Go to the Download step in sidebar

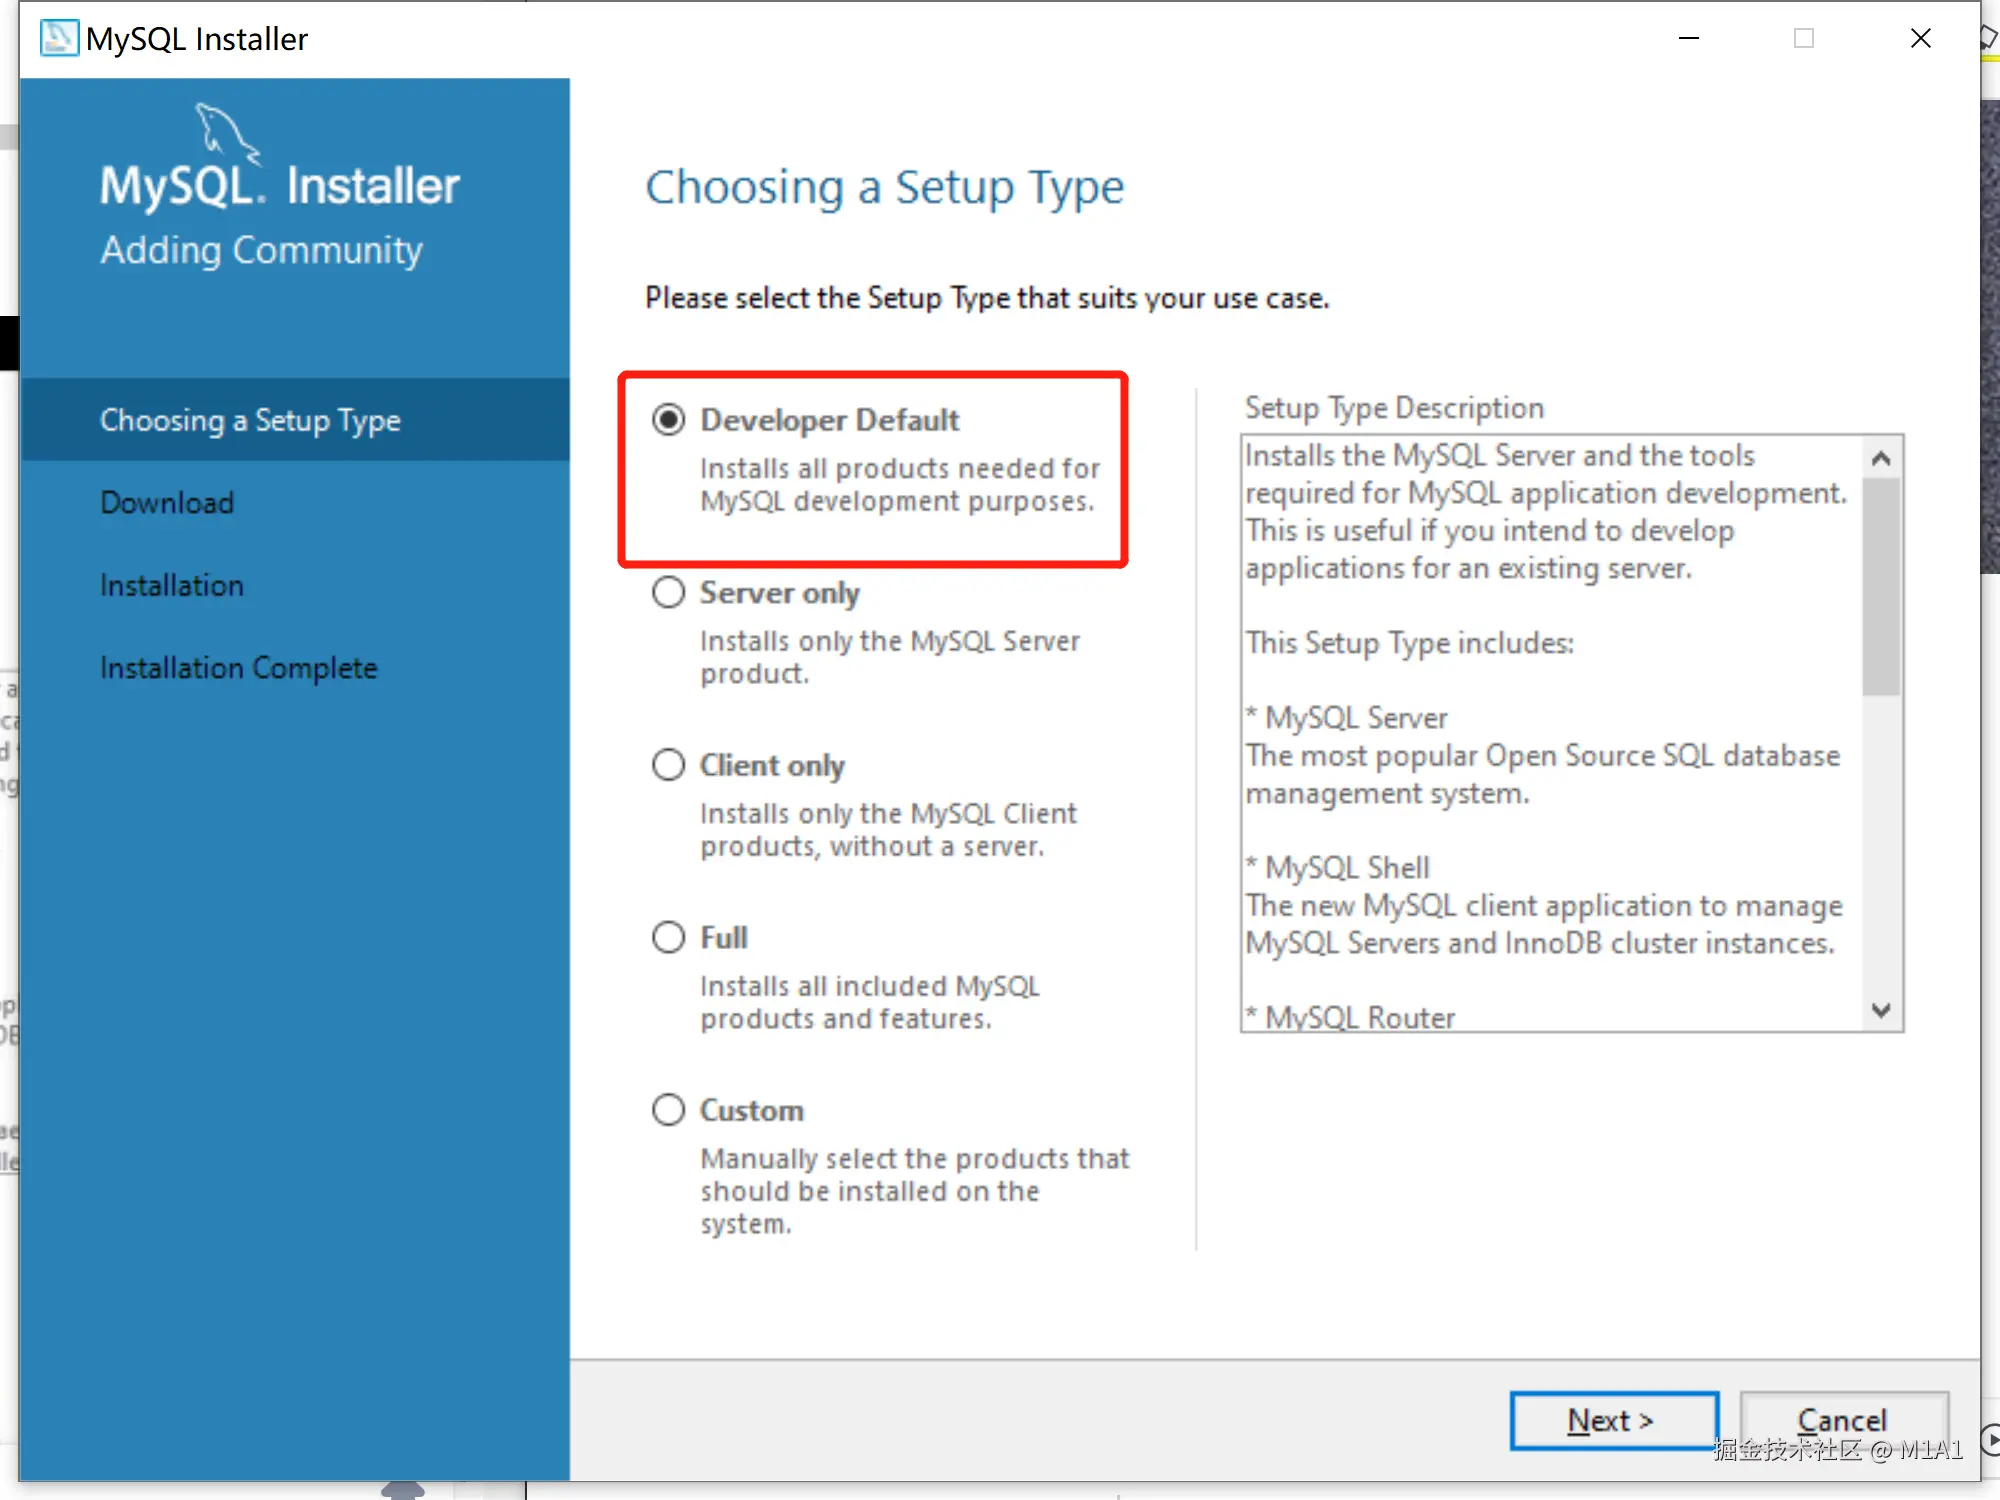click(167, 503)
